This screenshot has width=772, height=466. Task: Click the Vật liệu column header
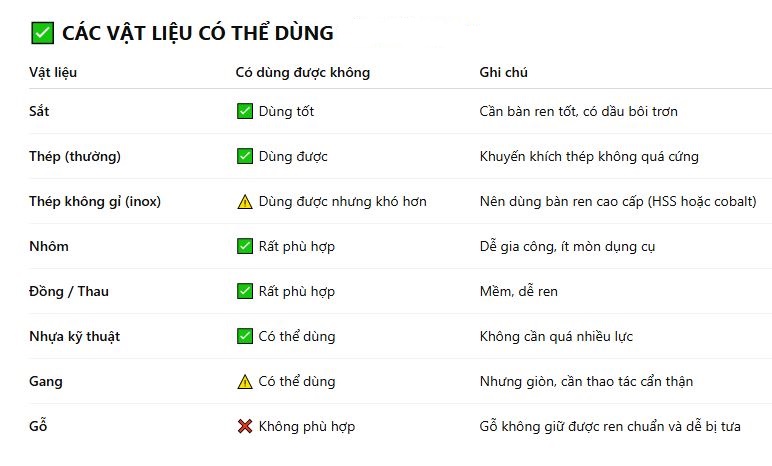coord(53,72)
